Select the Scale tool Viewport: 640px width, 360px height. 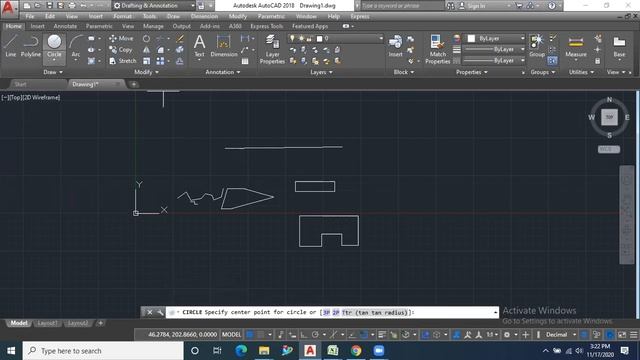146,61
